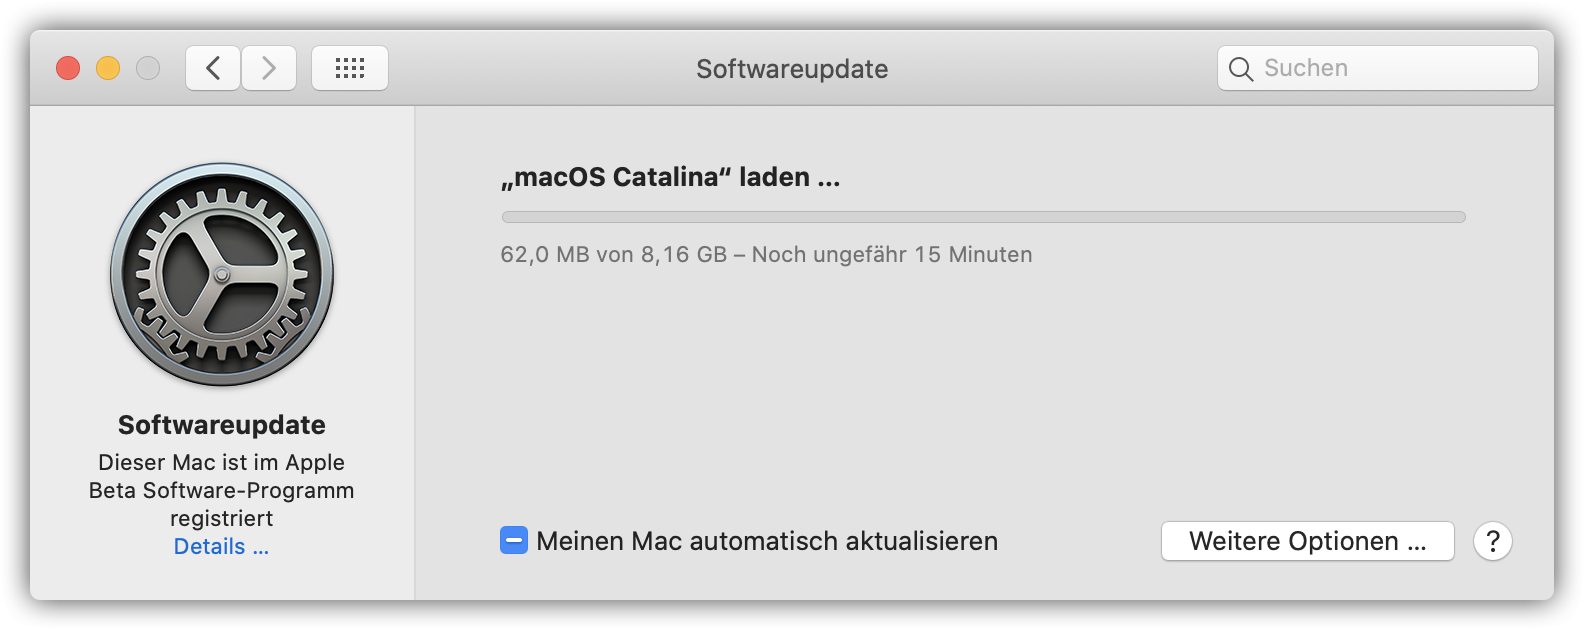Click the magnifying glass search icon
The image size is (1584, 630).
1241,69
